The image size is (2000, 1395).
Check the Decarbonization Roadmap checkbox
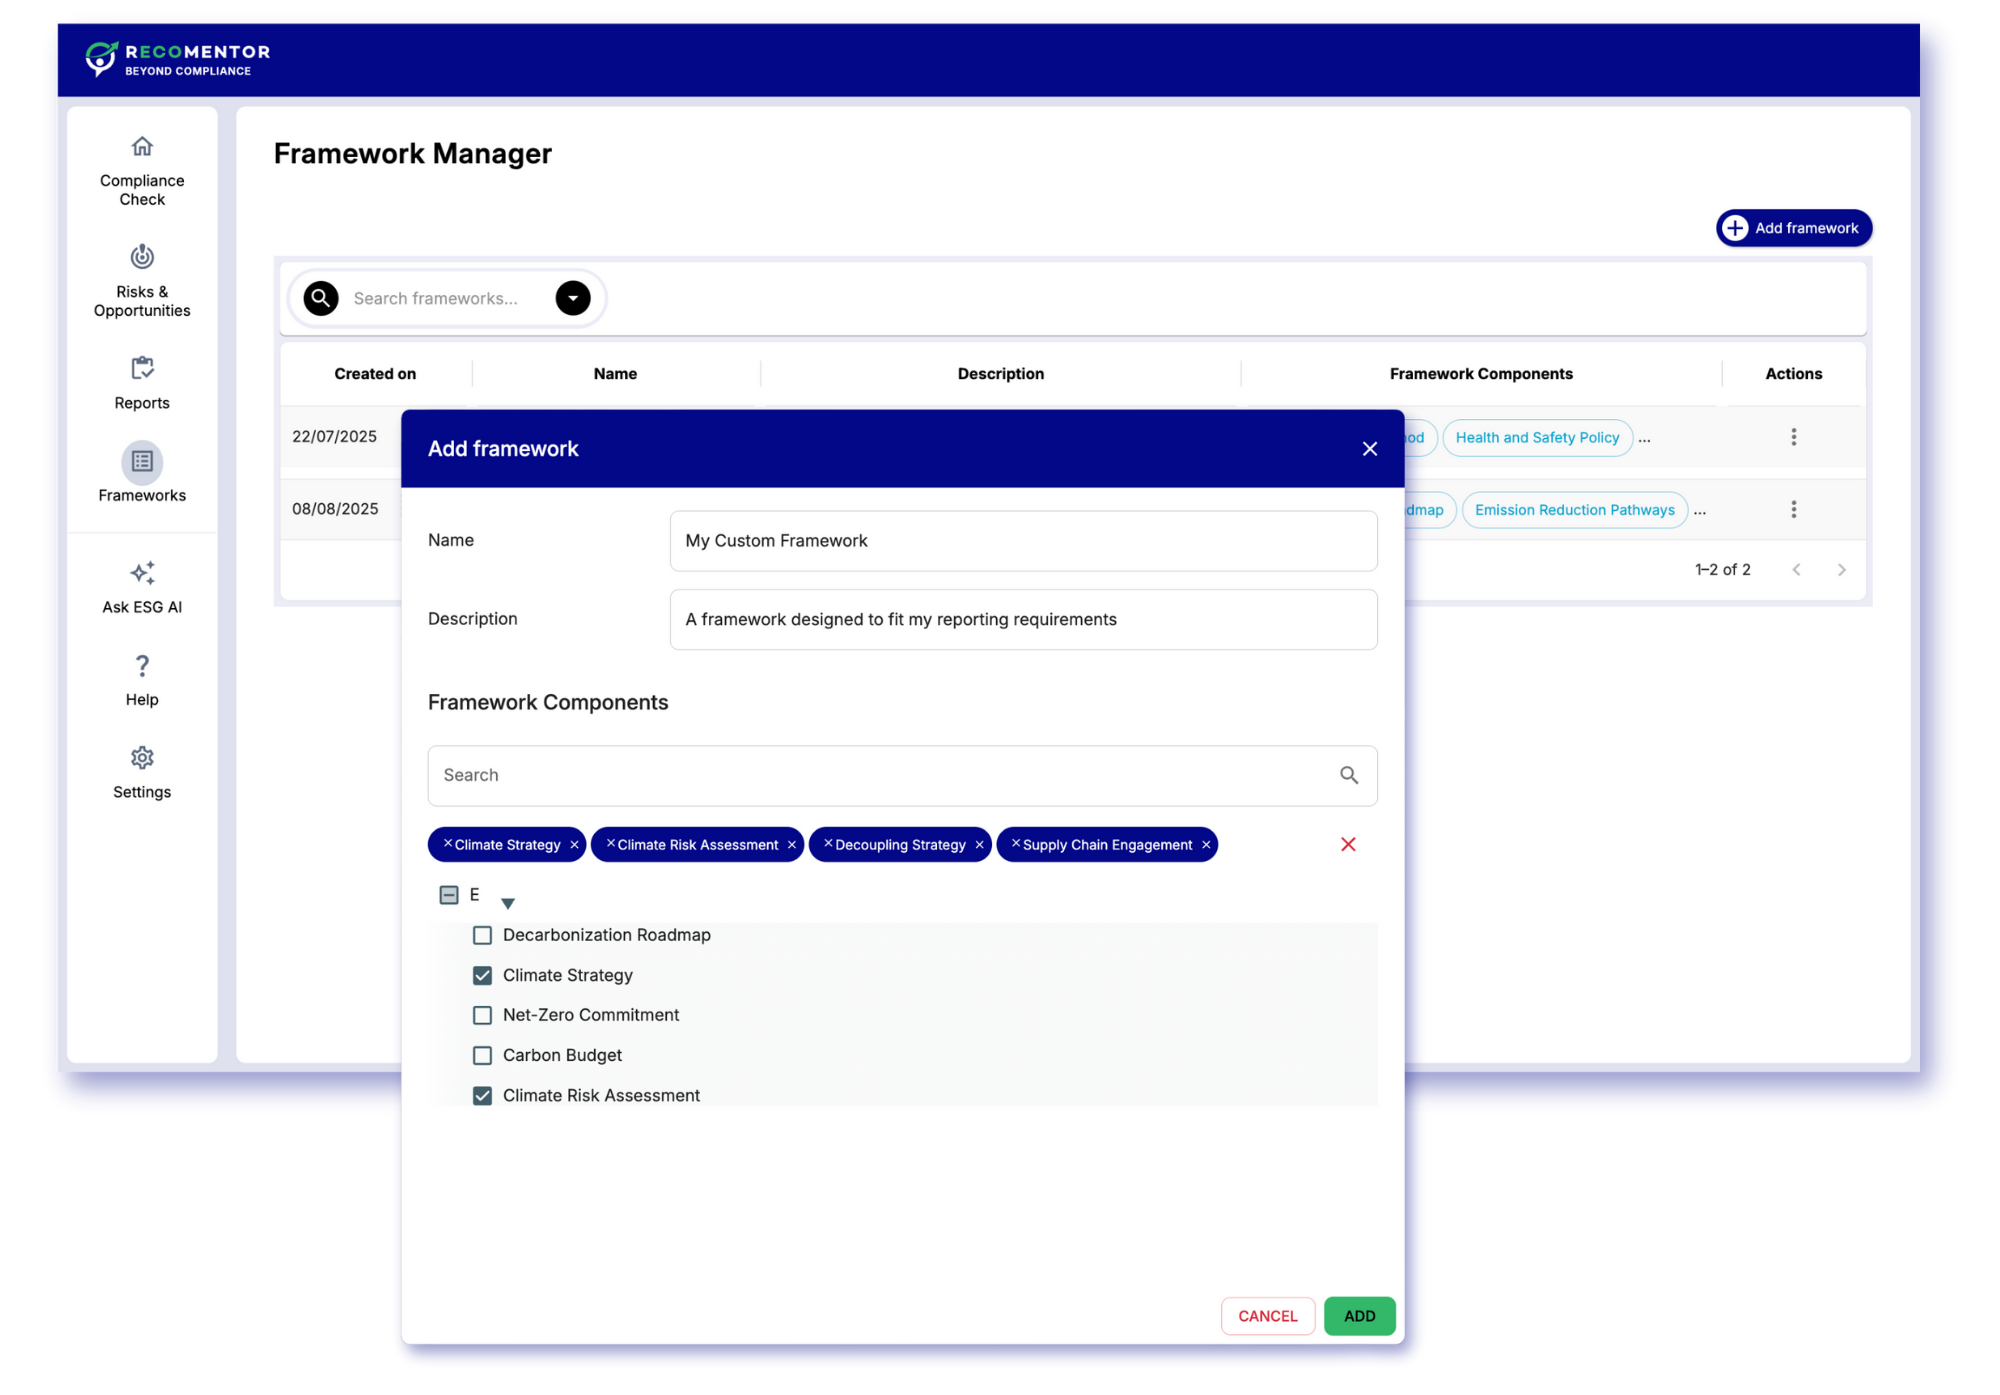click(482, 936)
